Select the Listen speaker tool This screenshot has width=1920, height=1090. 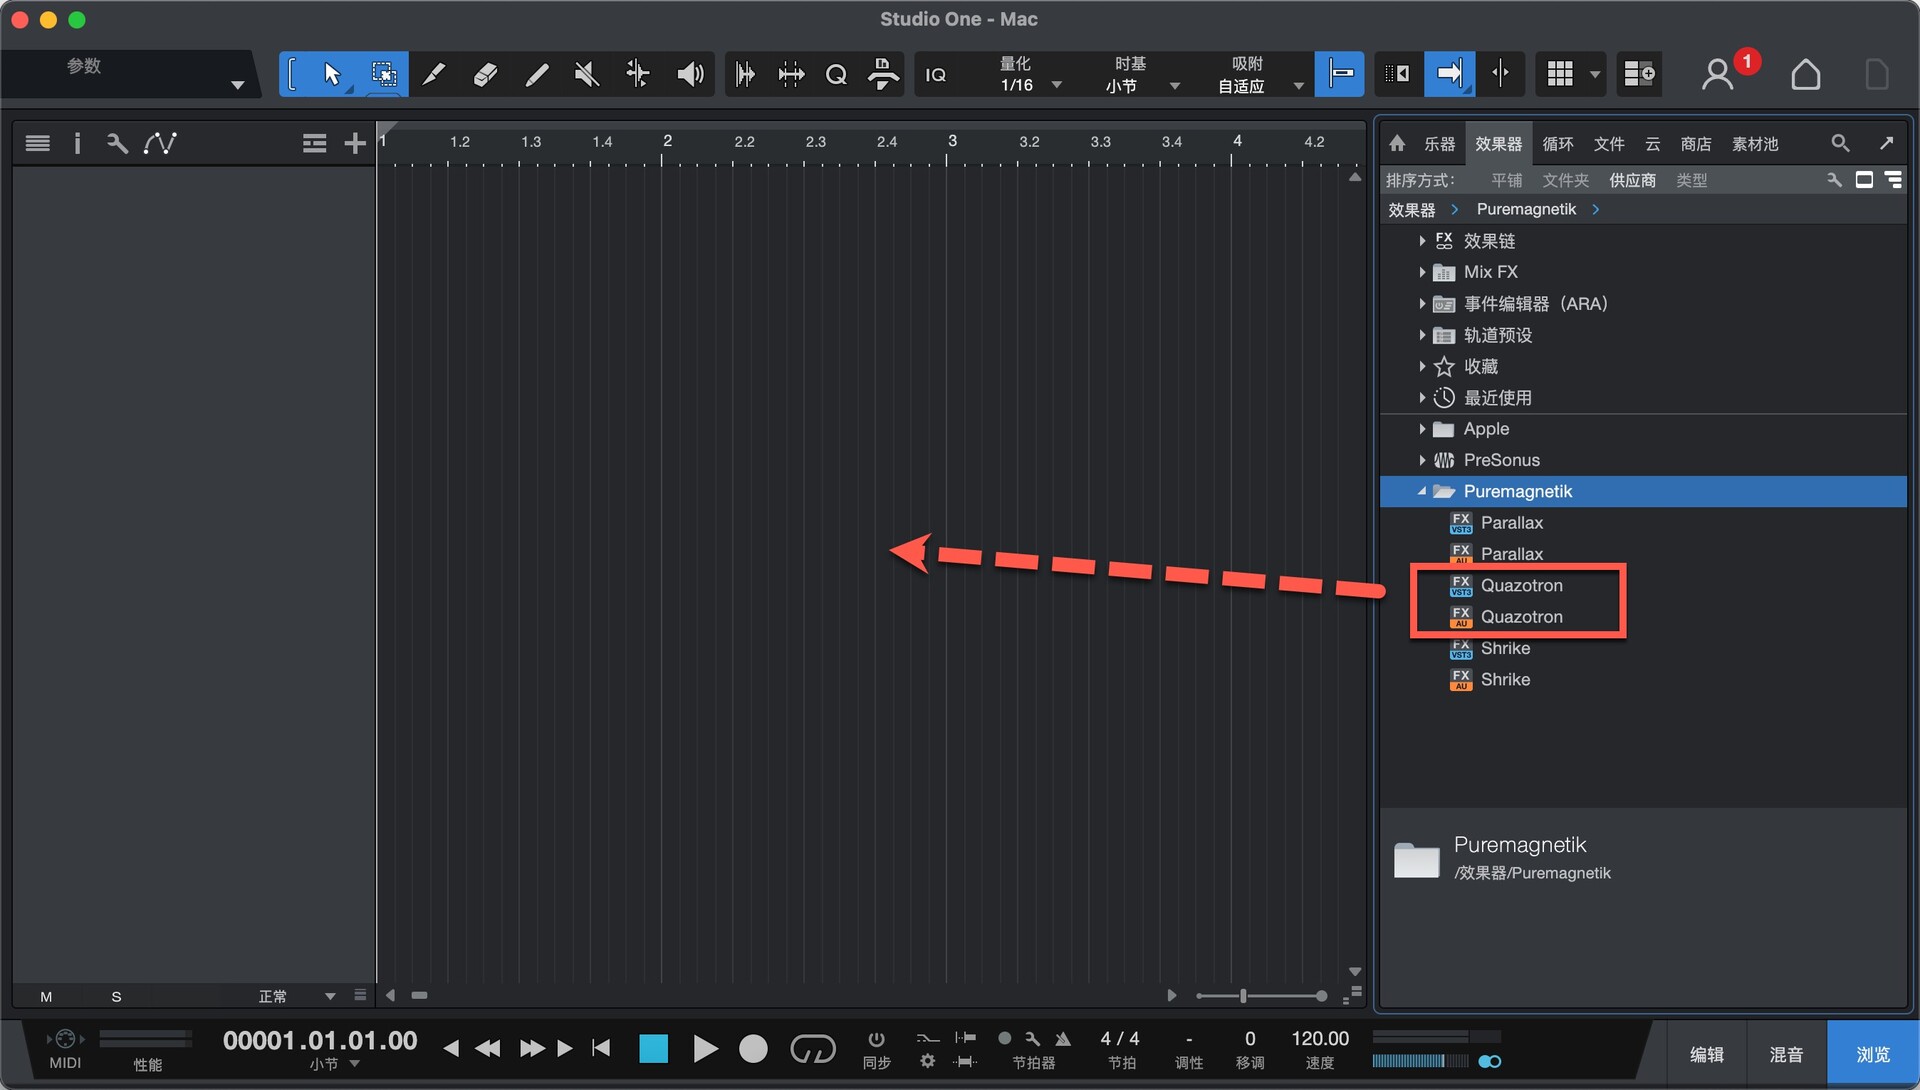tap(690, 74)
